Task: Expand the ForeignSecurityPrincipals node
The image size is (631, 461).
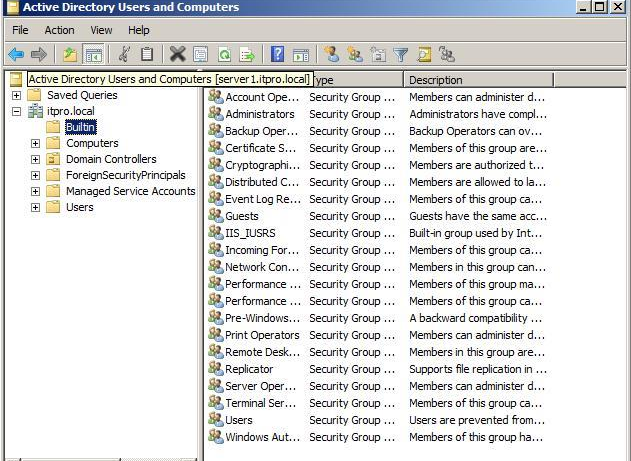Action: coord(35,175)
